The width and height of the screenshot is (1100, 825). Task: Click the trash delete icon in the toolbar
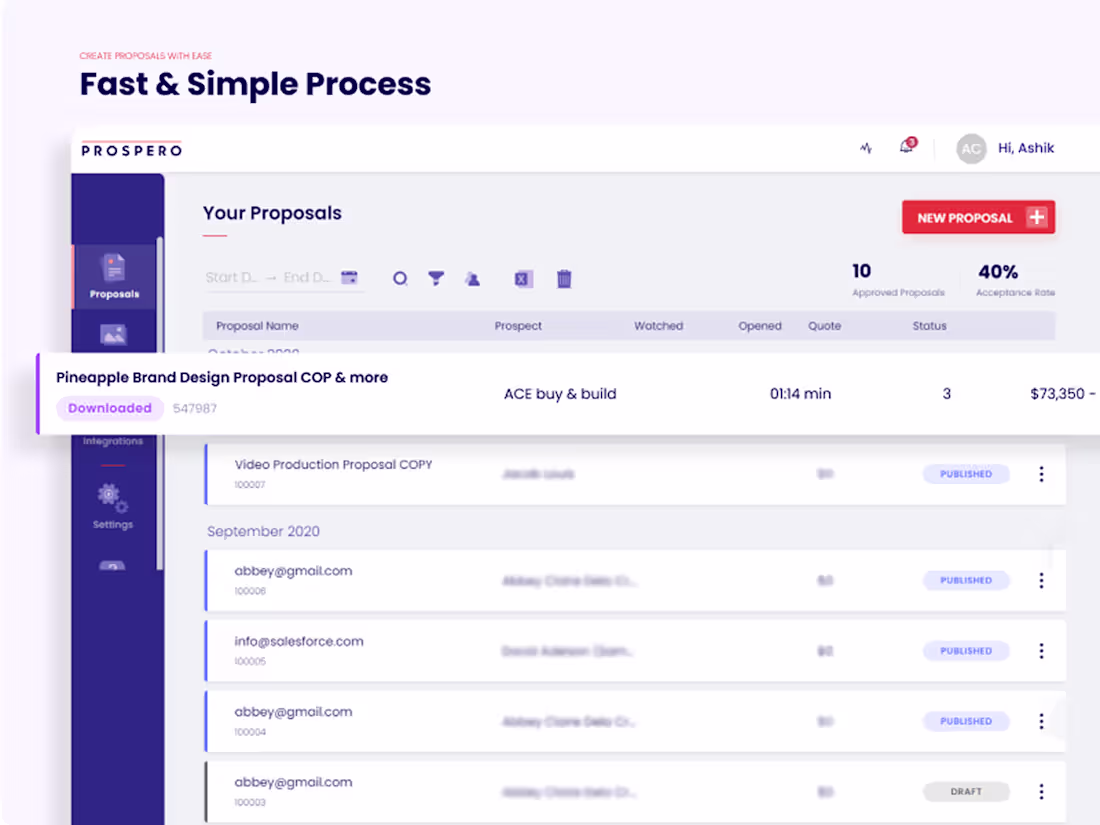pyautogui.click(x=564, y=279)
